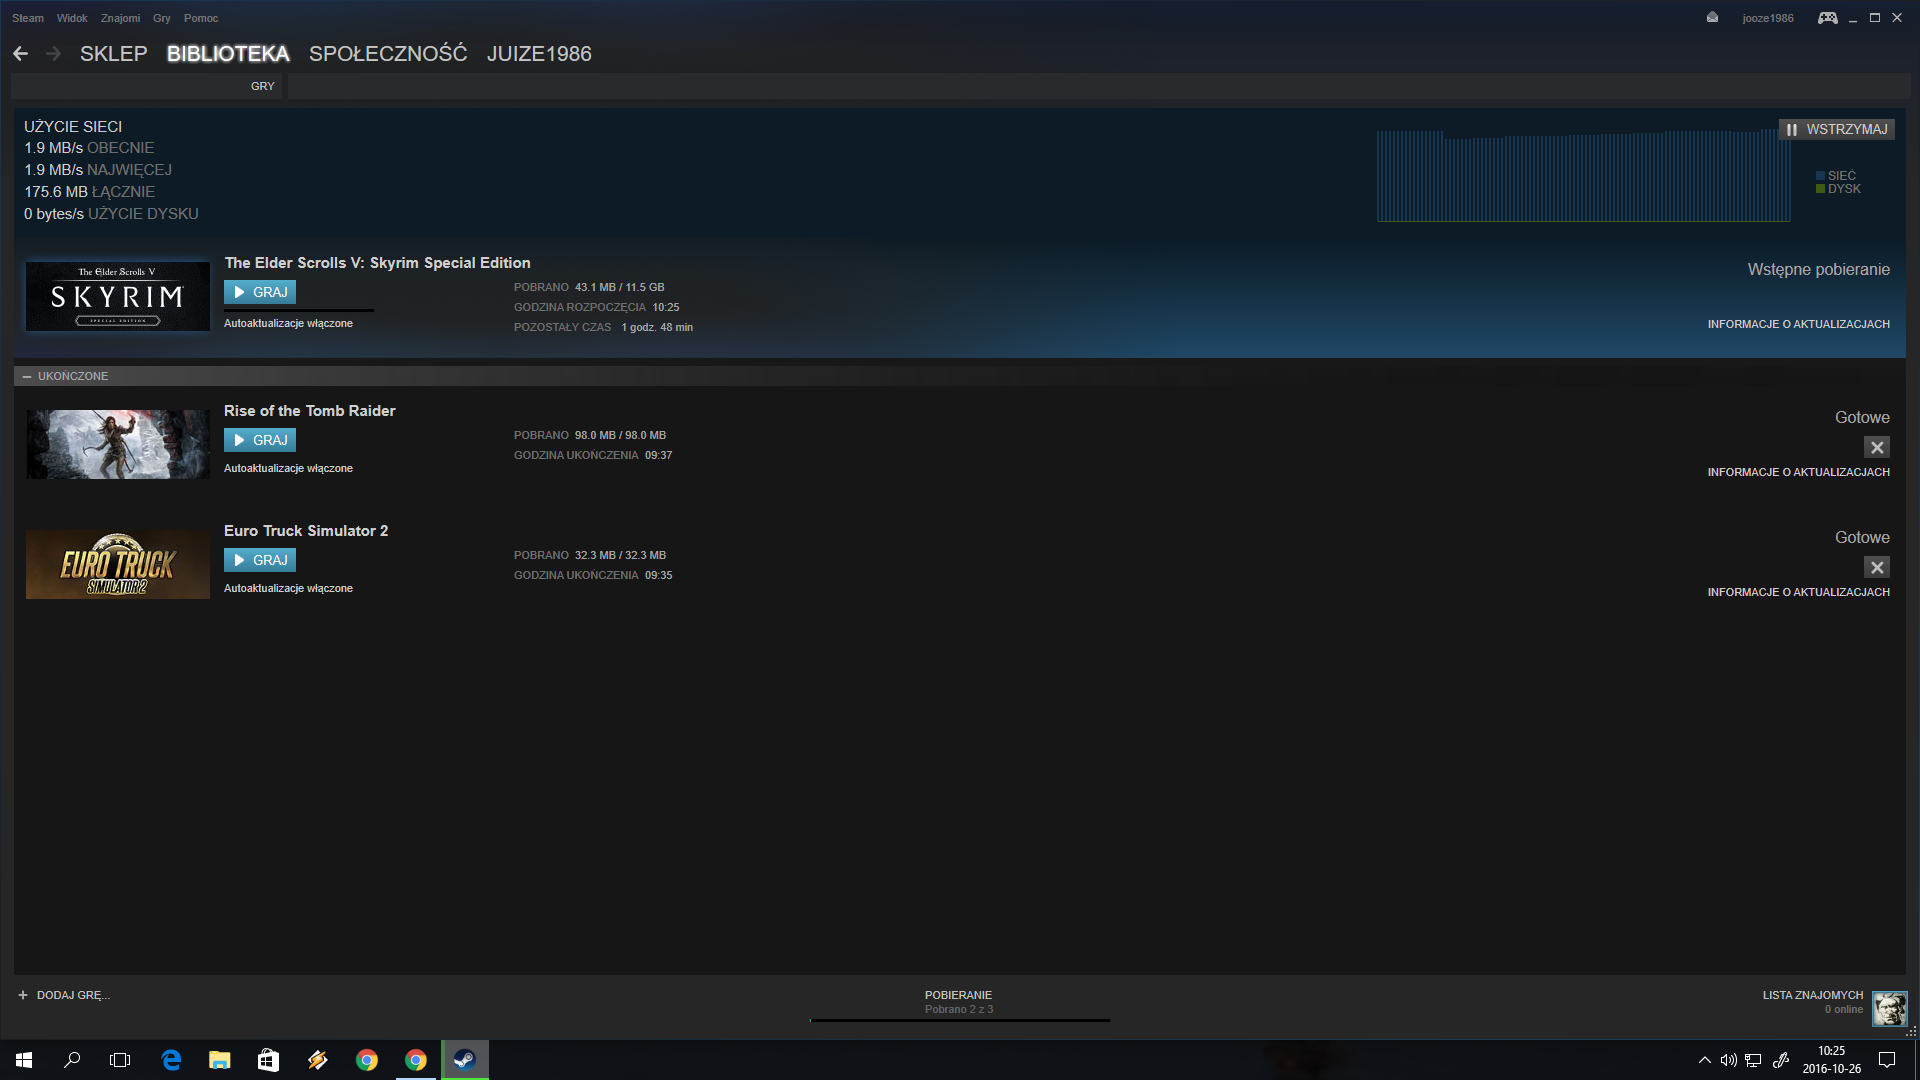Open the first Chrome taskbar icon
Viewport: 1920px width, 1080px height.
pyautogui.click(x=367, y=1060)
